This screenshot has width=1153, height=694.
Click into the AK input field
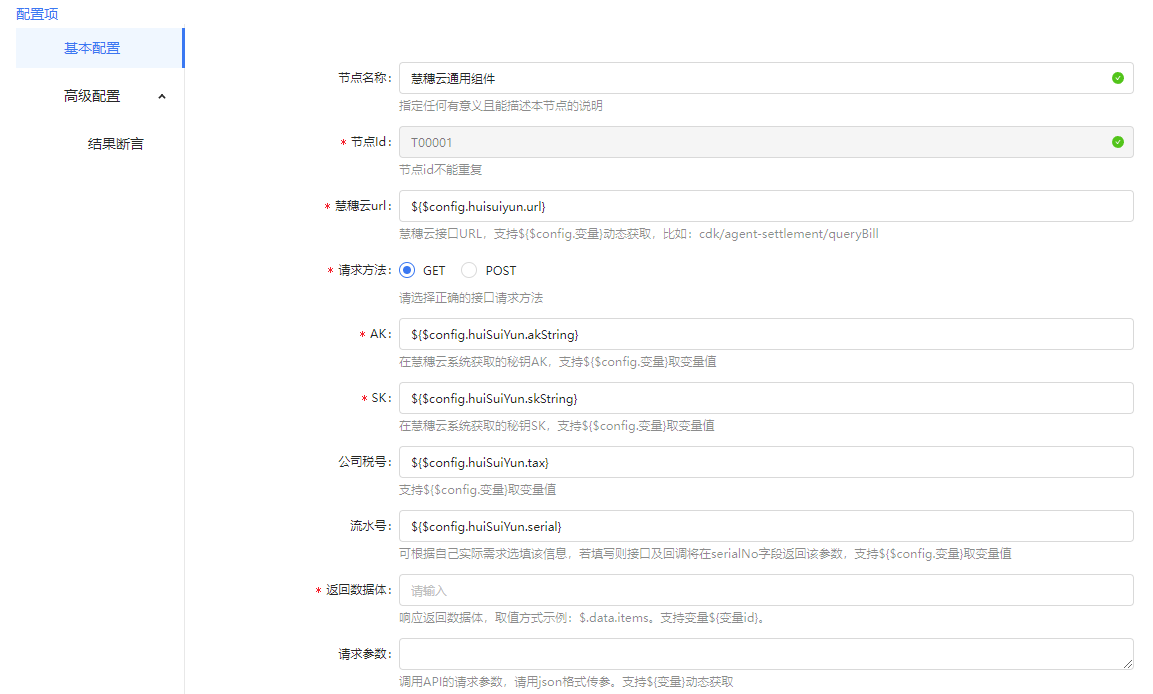(x=765, y=334)
